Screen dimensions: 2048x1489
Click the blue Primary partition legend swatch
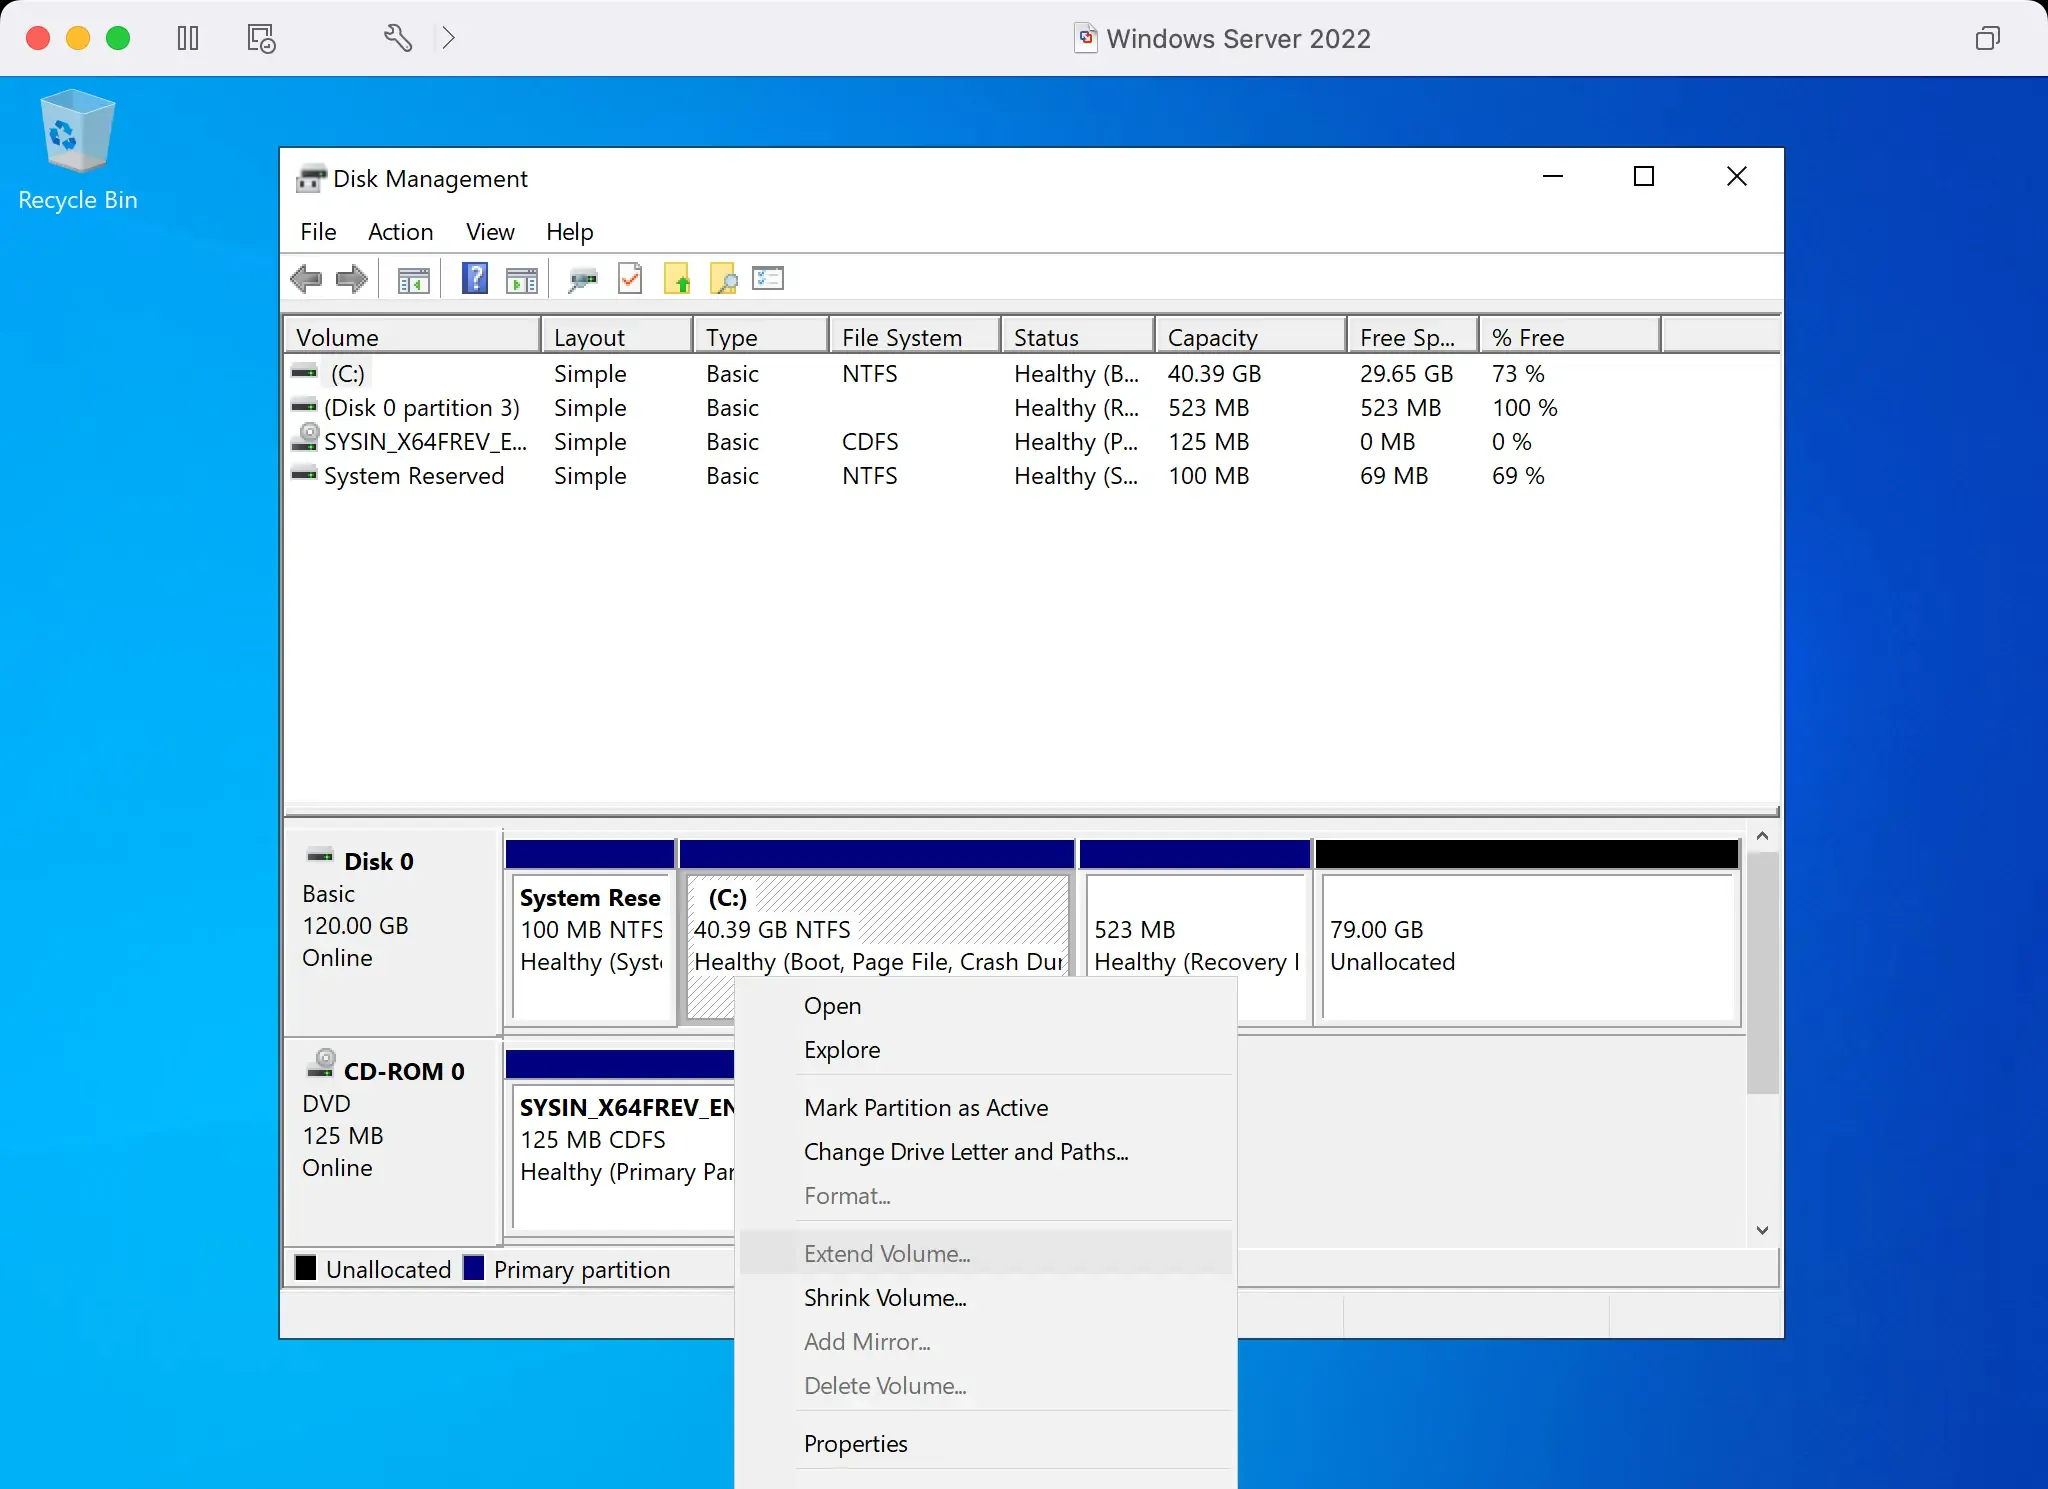474,1268
